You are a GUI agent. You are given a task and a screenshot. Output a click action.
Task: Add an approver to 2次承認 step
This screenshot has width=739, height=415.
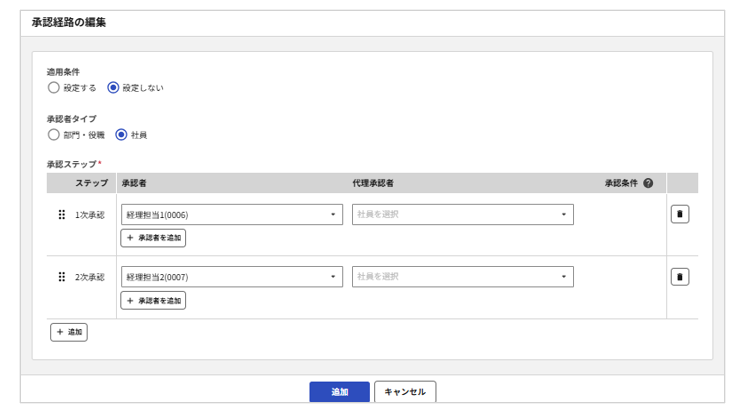pyautogui.click(x=153, y=300)
